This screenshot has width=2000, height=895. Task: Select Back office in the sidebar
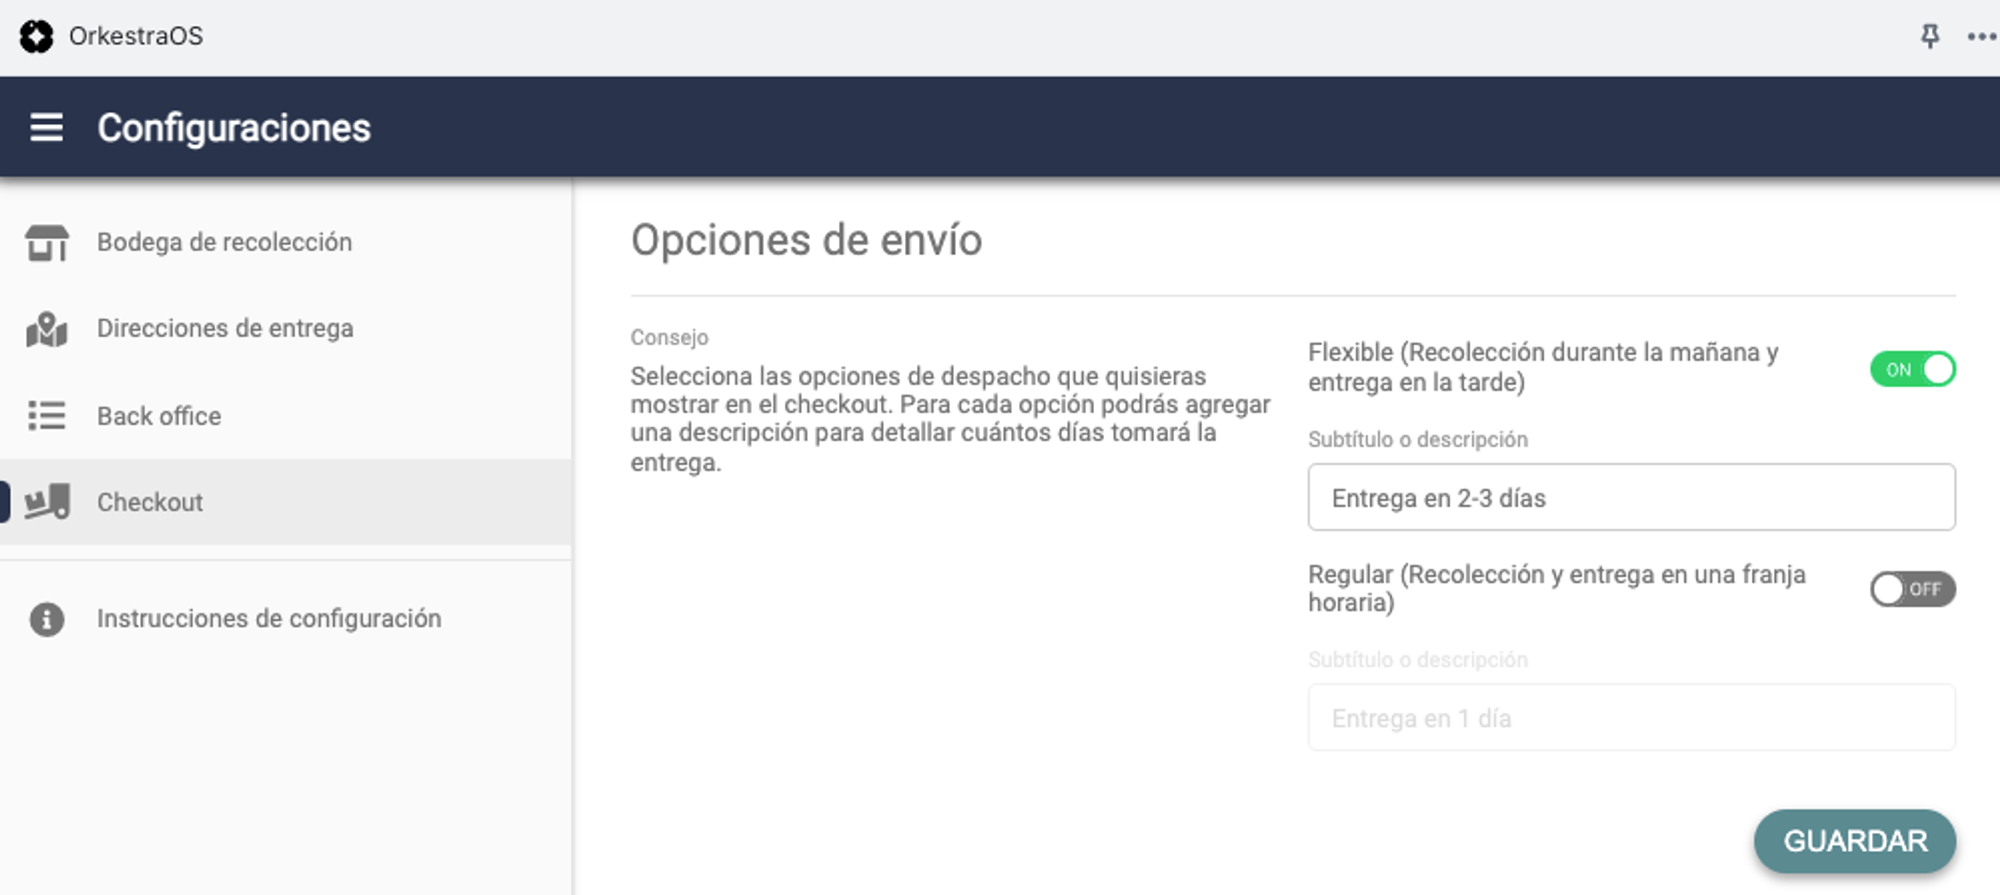click(159, 416)
